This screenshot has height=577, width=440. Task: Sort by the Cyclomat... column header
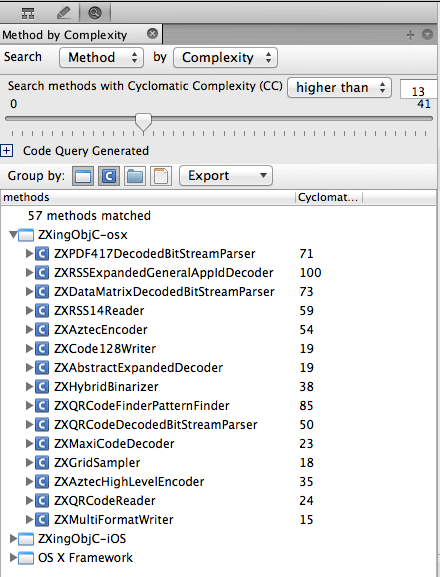tap(328, 197)
